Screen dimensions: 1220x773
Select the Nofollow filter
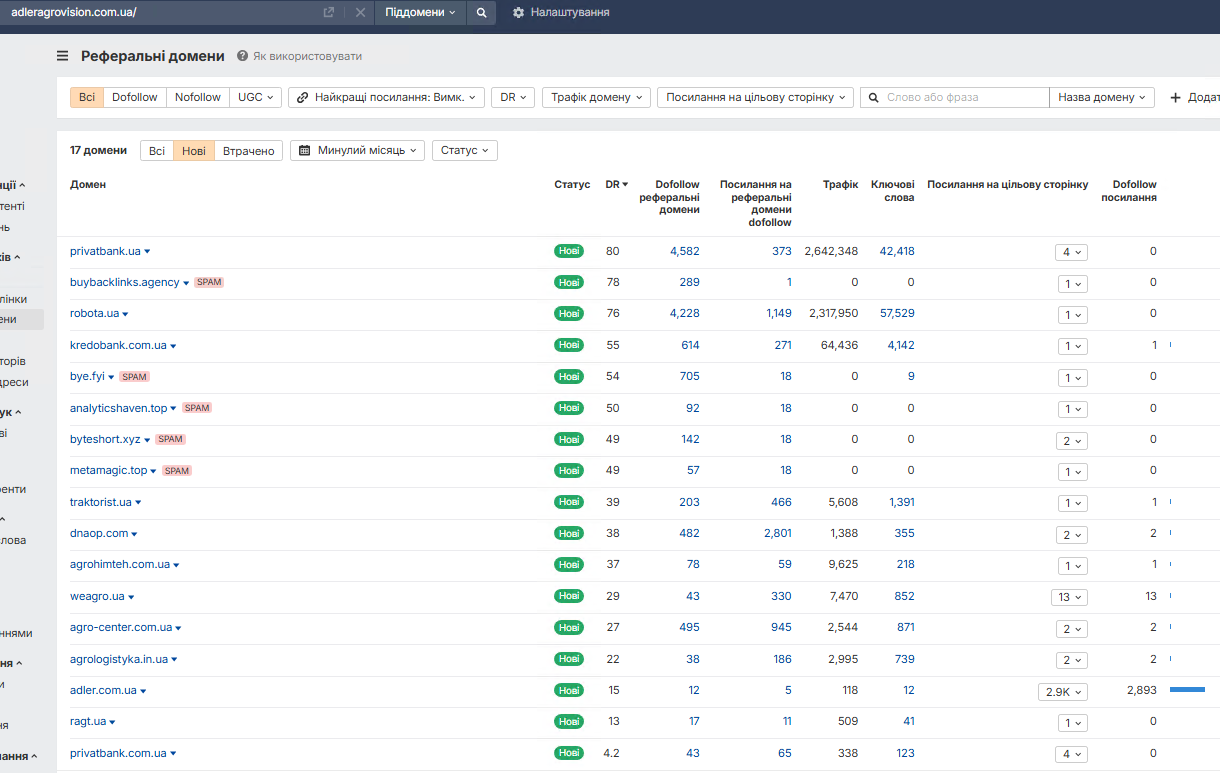[198, 97]
